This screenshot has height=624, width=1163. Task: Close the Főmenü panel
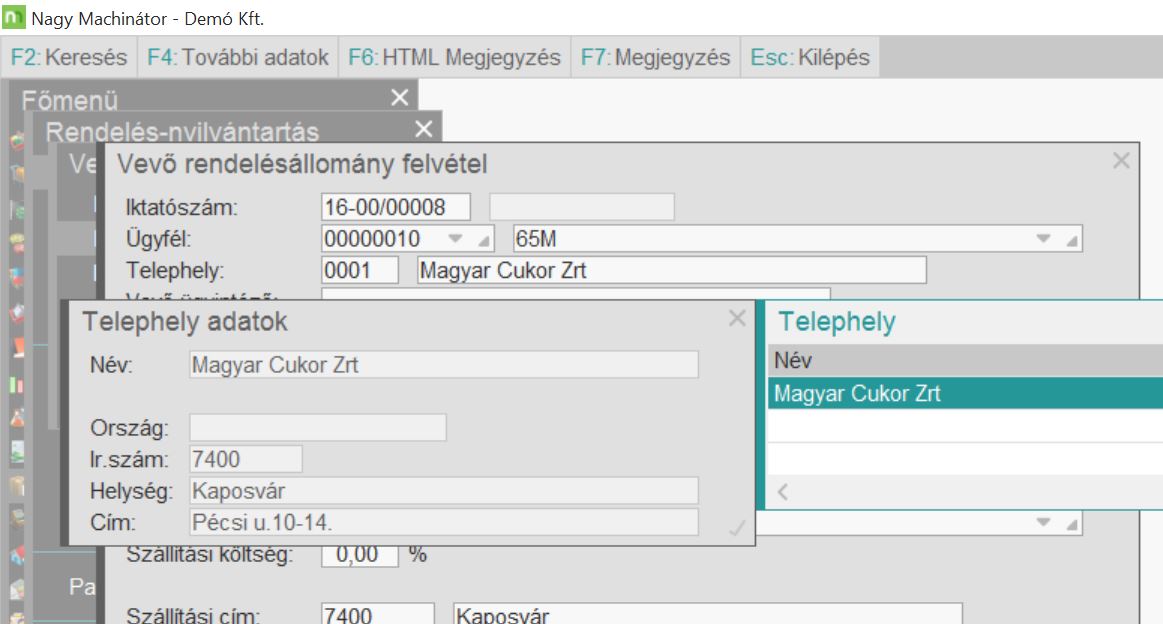coord(400,97)
